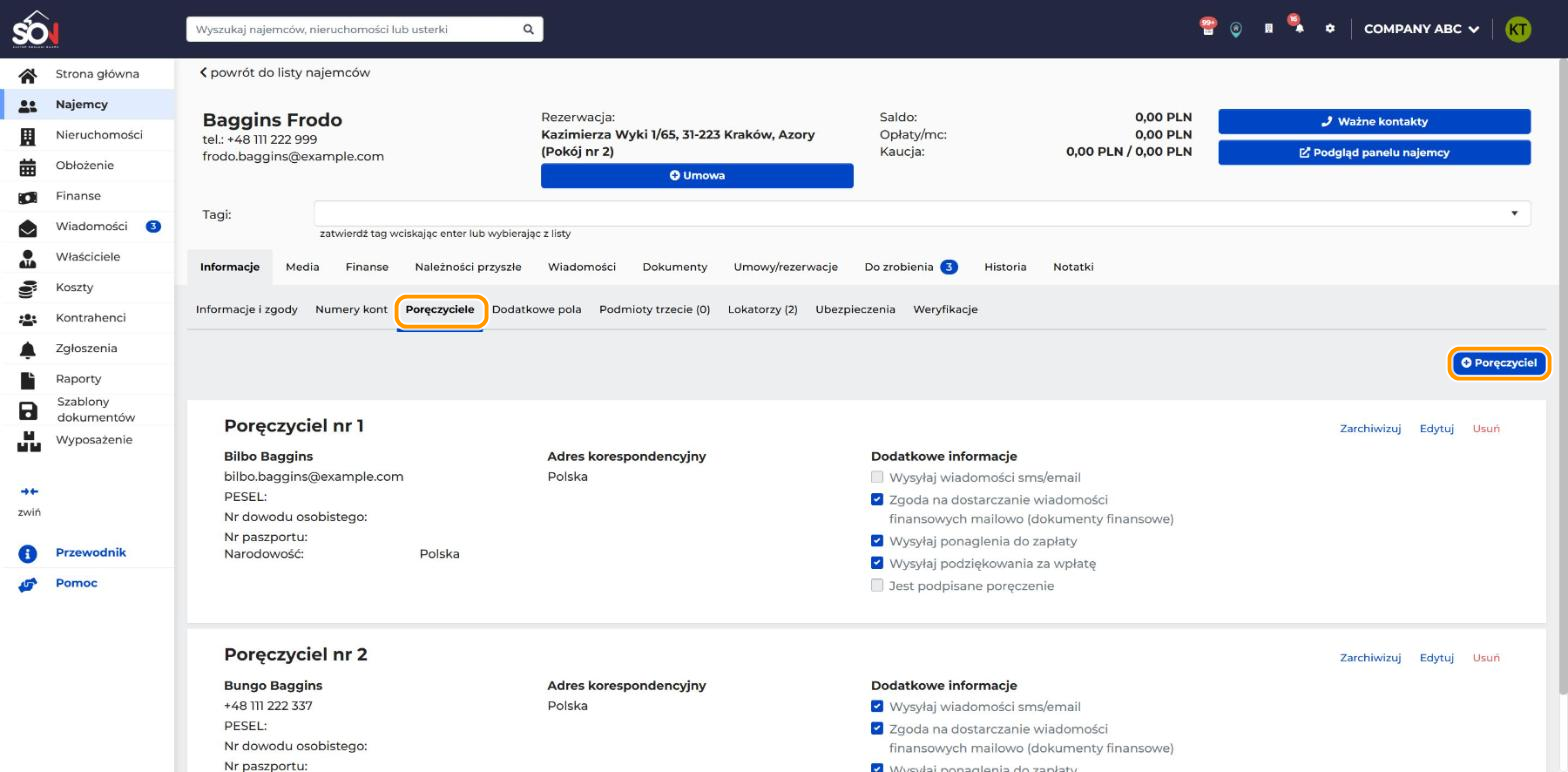Switch to the Media tab
The height and width of the screenshot is (772, 1568).
tap(302, 267)
